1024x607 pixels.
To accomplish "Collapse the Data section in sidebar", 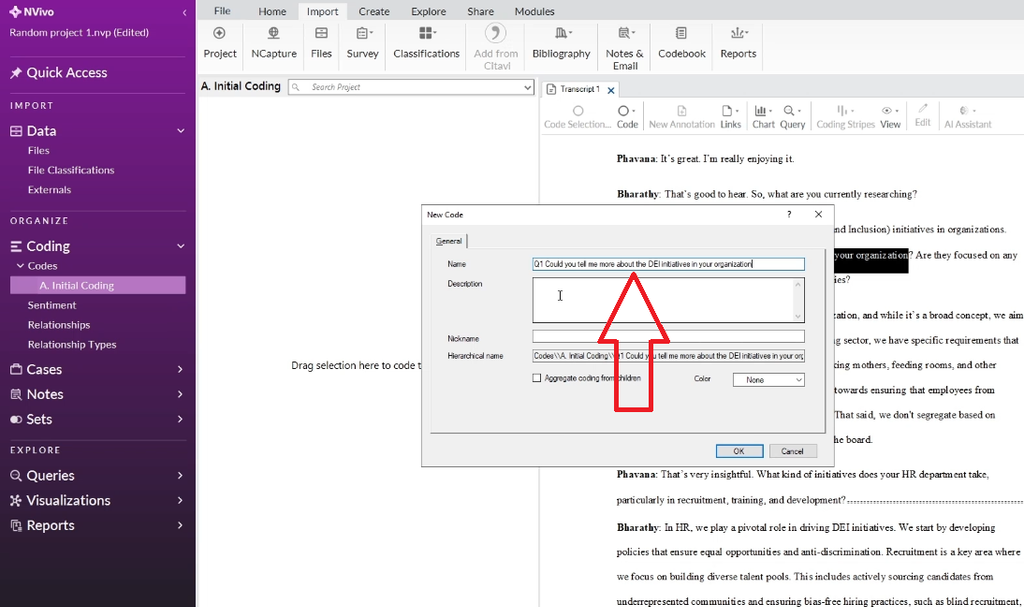I will coord(181,131).
